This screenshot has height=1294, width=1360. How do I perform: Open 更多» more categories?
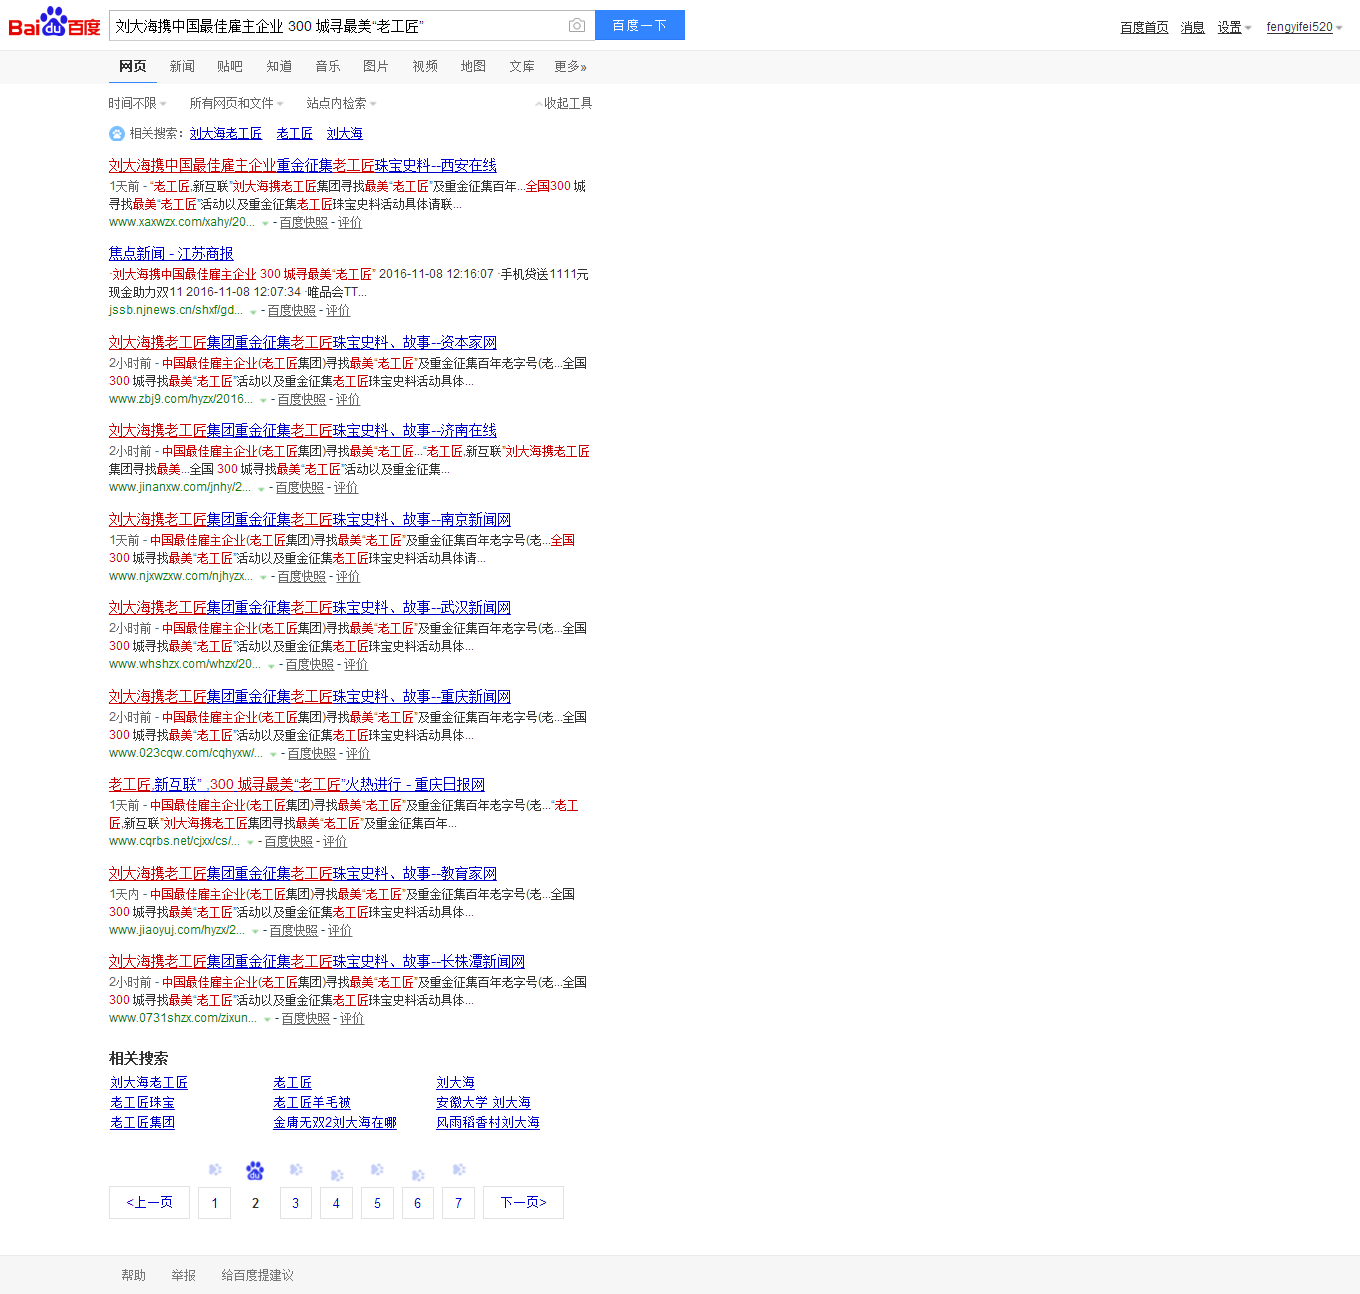pyautogui.click(x=571, y=66)
